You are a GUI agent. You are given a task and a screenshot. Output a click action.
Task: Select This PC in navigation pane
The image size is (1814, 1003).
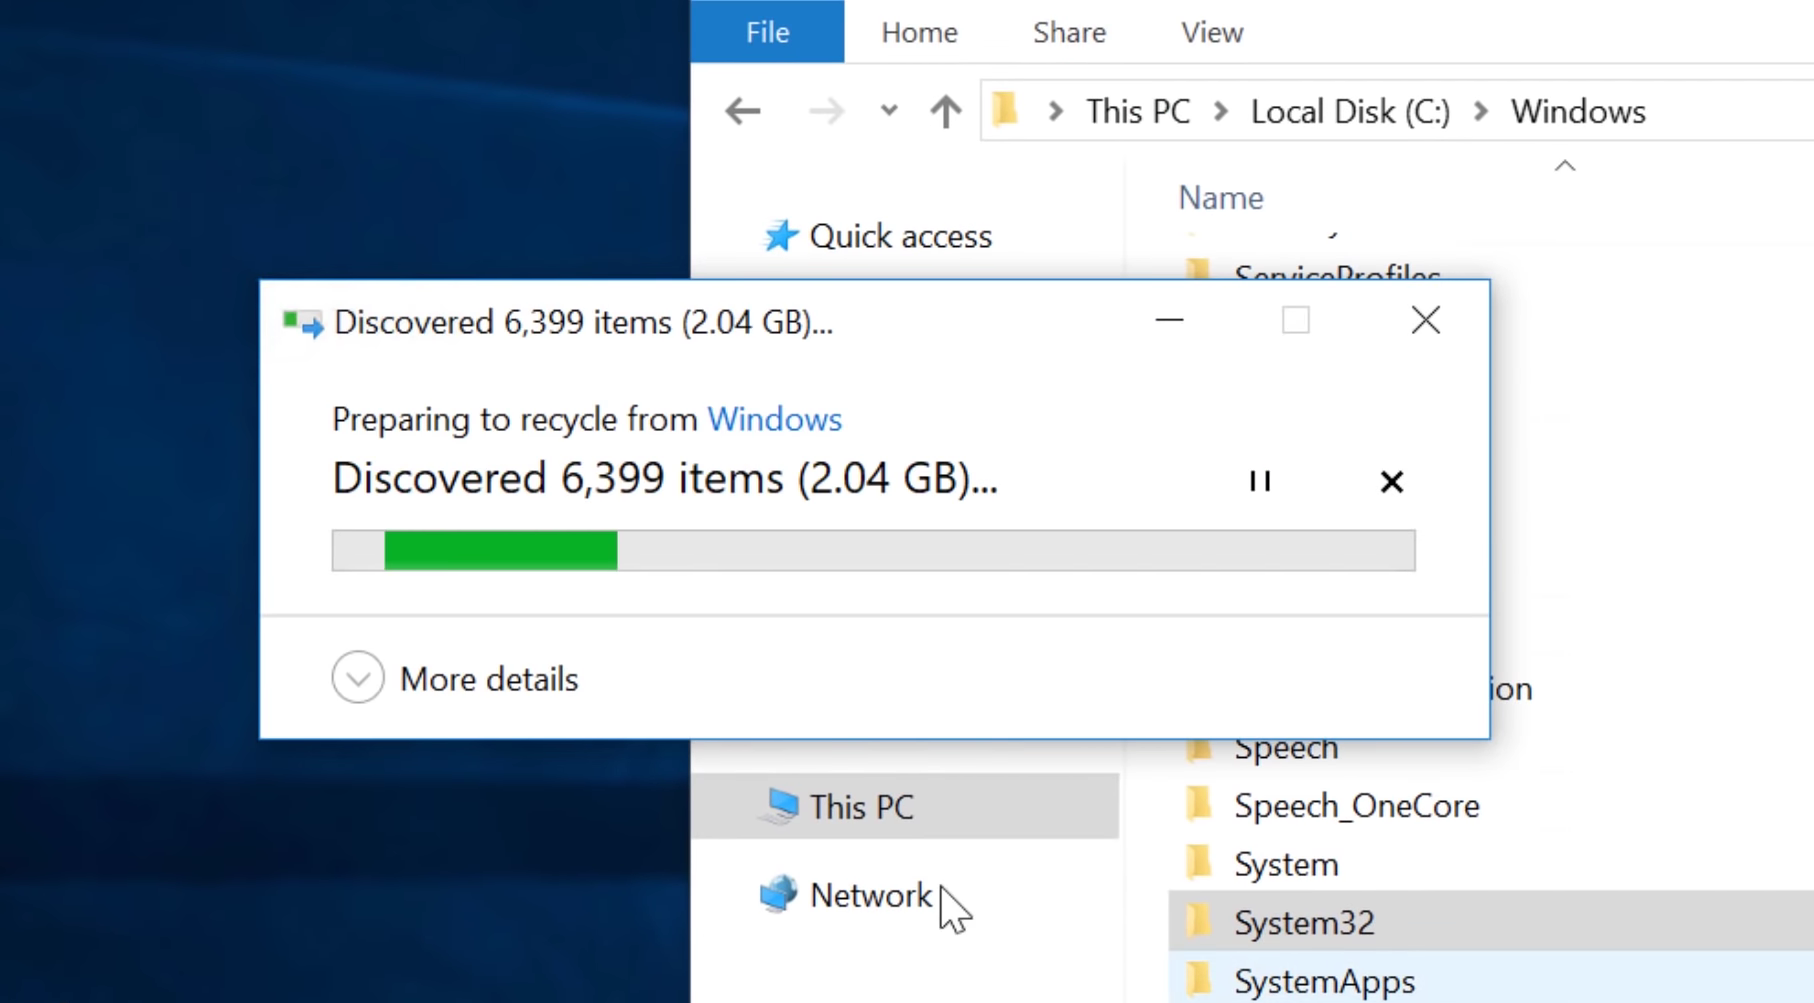(x=904, y=806)
